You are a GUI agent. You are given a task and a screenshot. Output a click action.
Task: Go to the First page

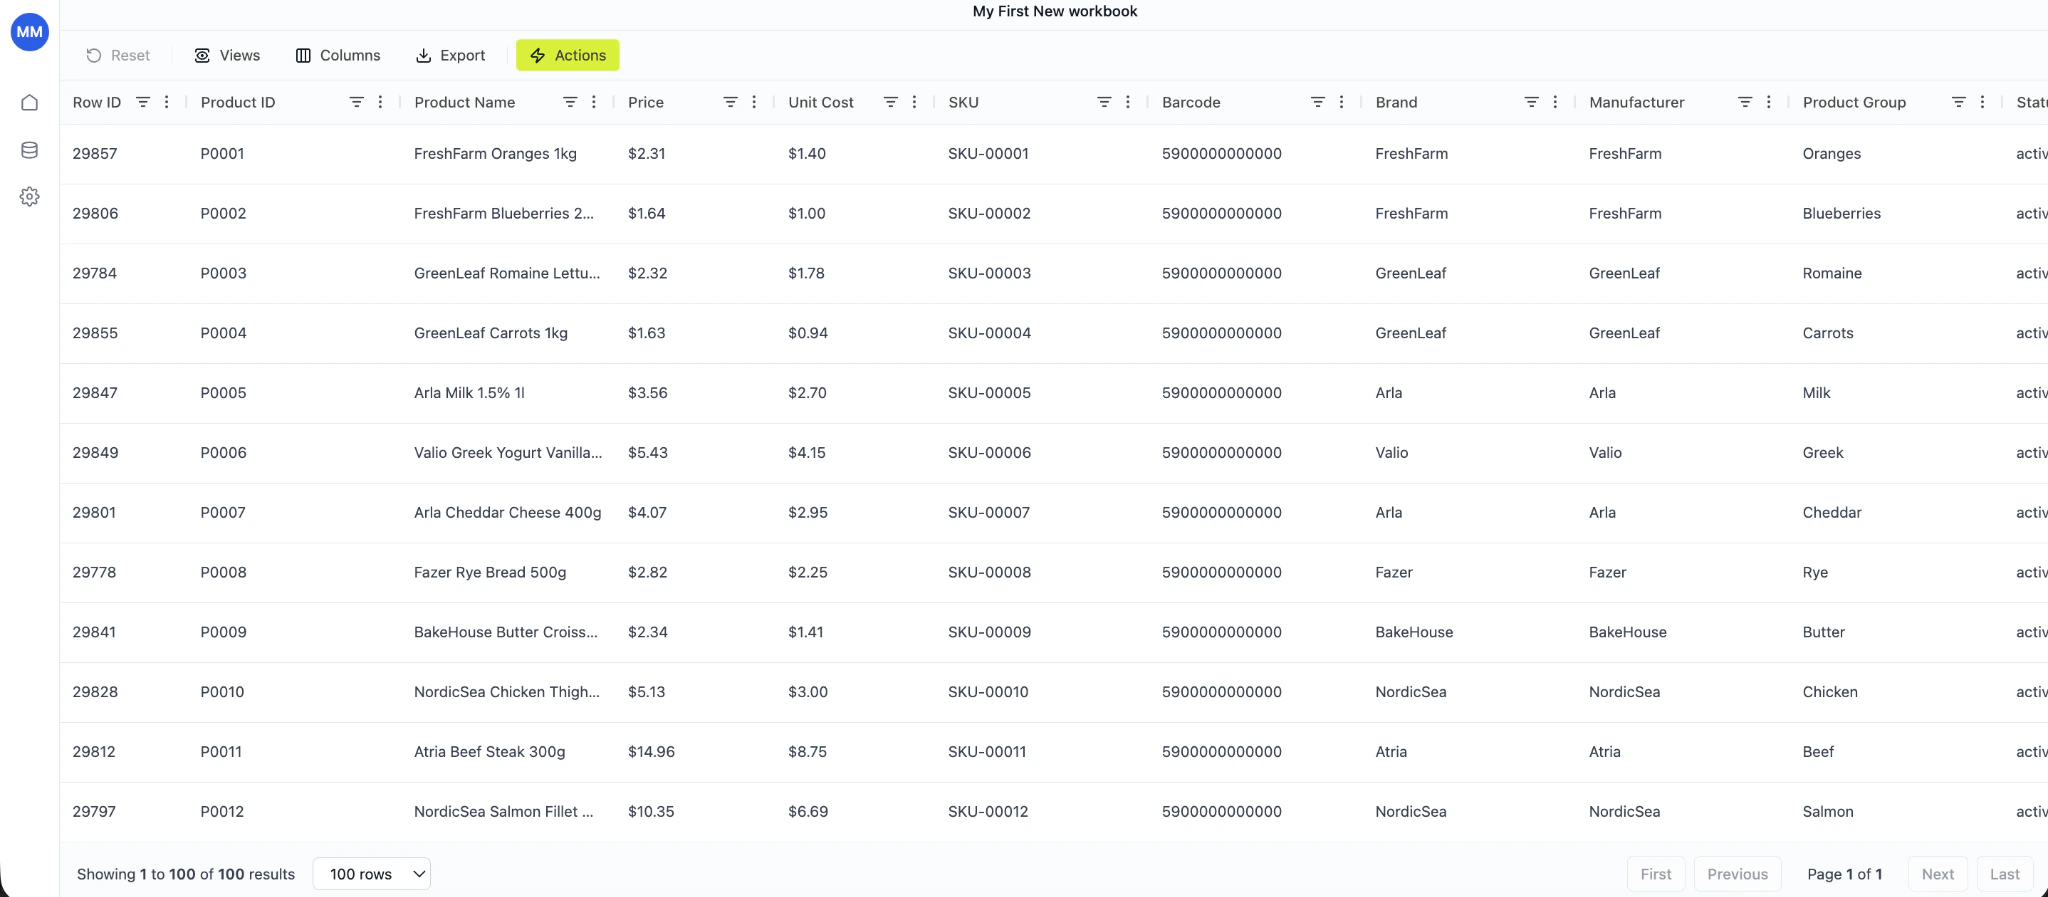click(x=1656, y=874)
